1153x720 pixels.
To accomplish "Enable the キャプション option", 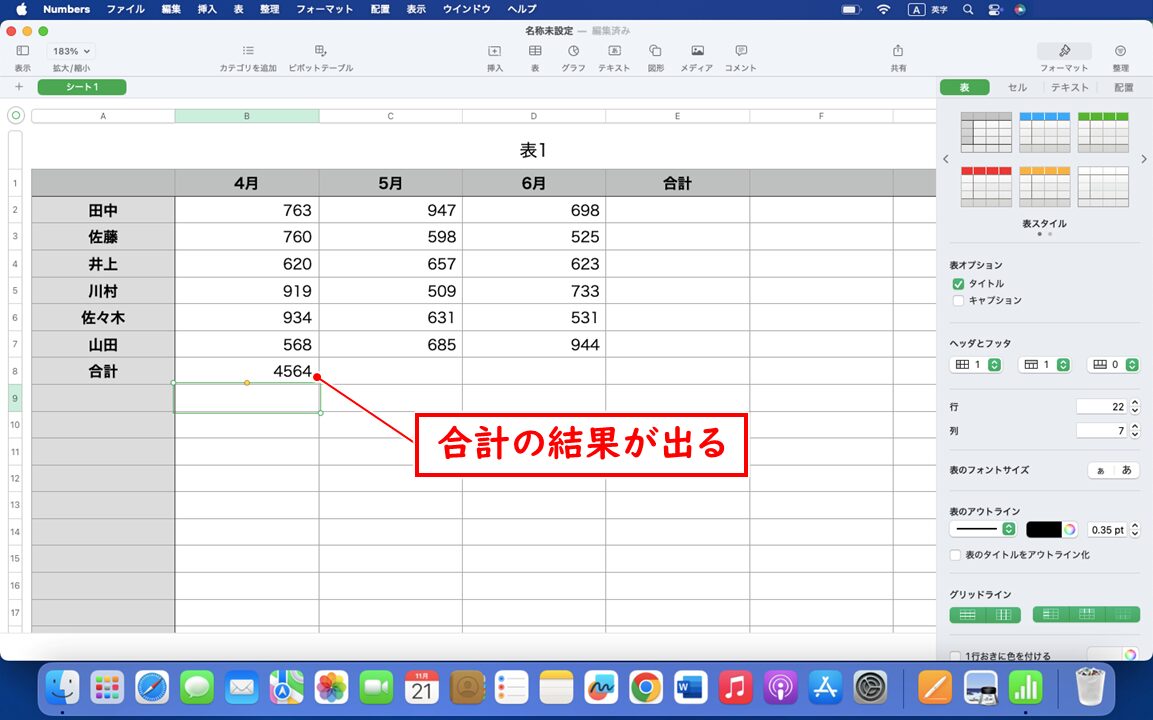I will click(x=958, y=300).
